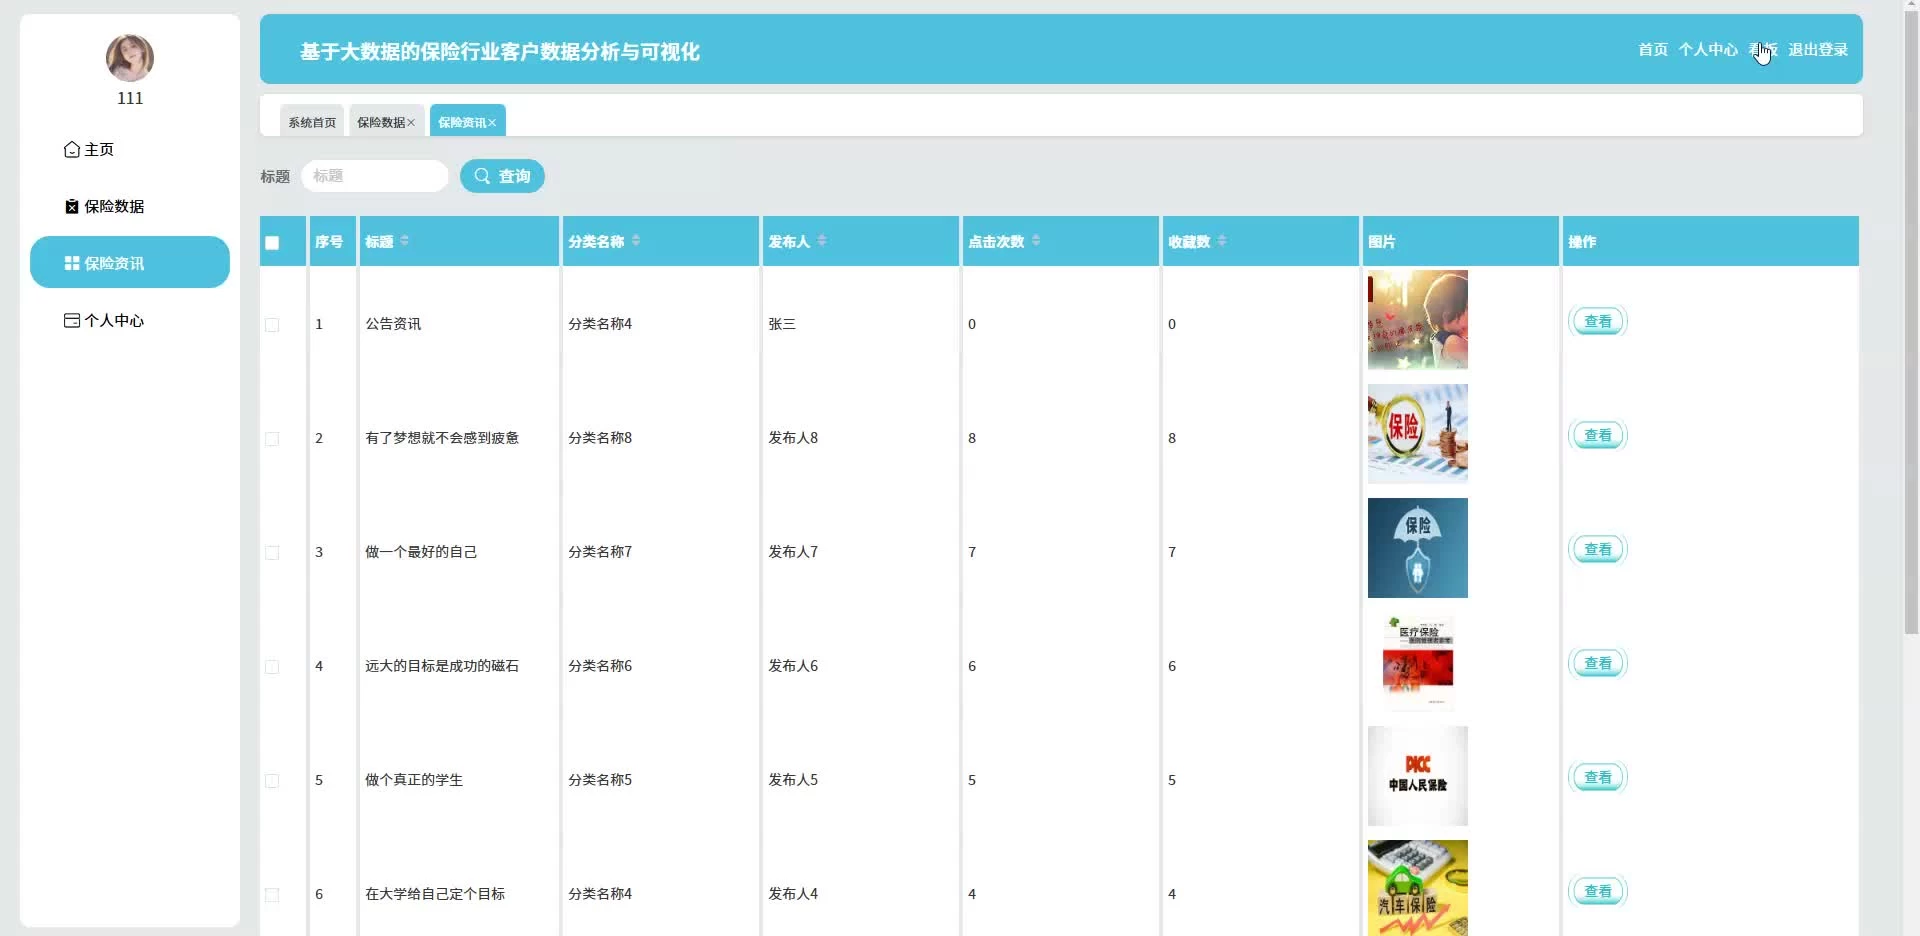Sort by the 发布人 column arrows
1920x936 pixels.
[x=822, y=240]
